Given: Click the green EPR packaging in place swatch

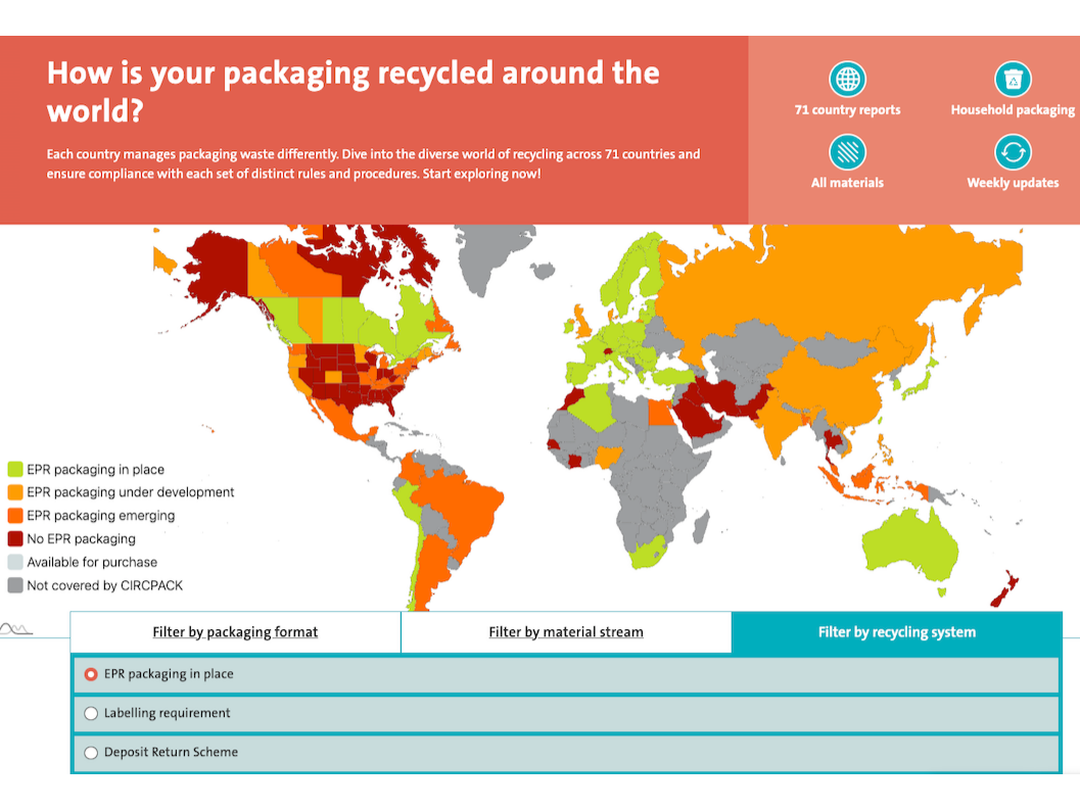Looking at the screenshot, I should coord(15,470).
